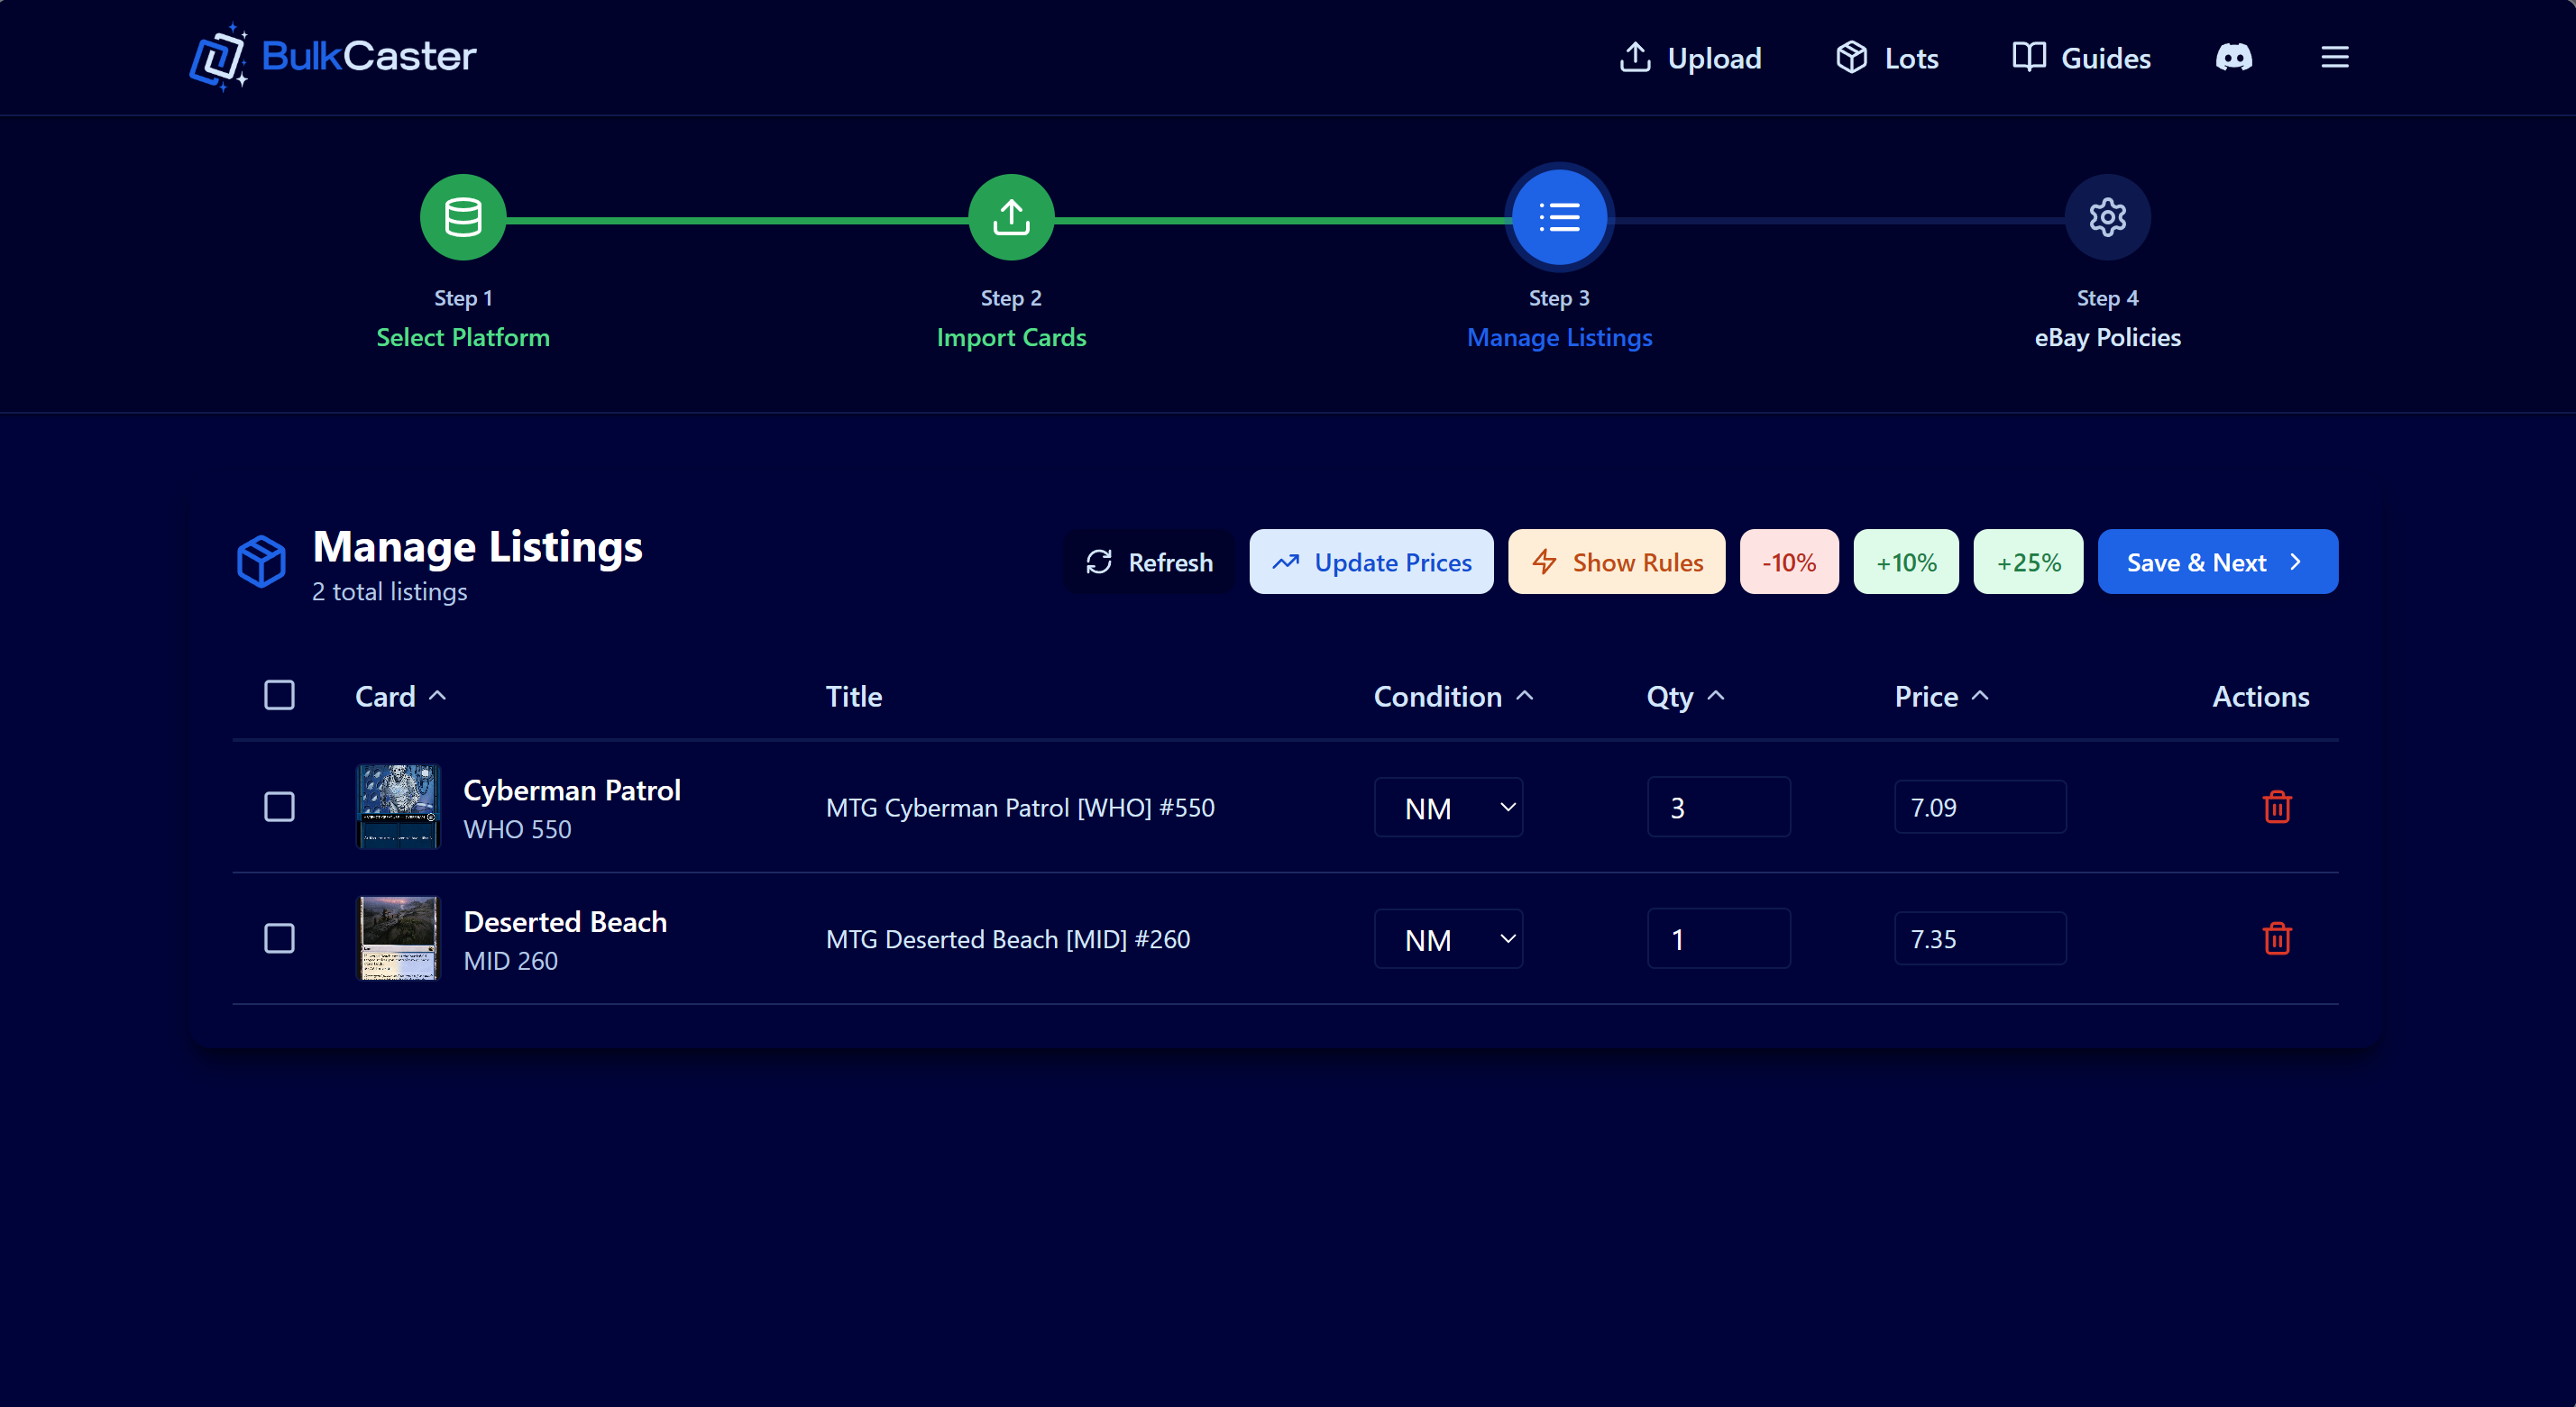Click Save & Next

coord(2217,561)
